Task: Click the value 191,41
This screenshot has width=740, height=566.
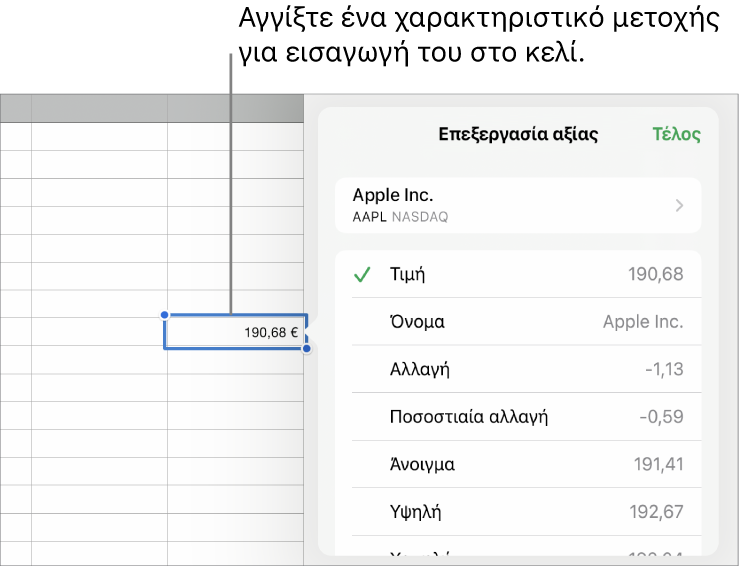Action: click(x=658, y=465)
